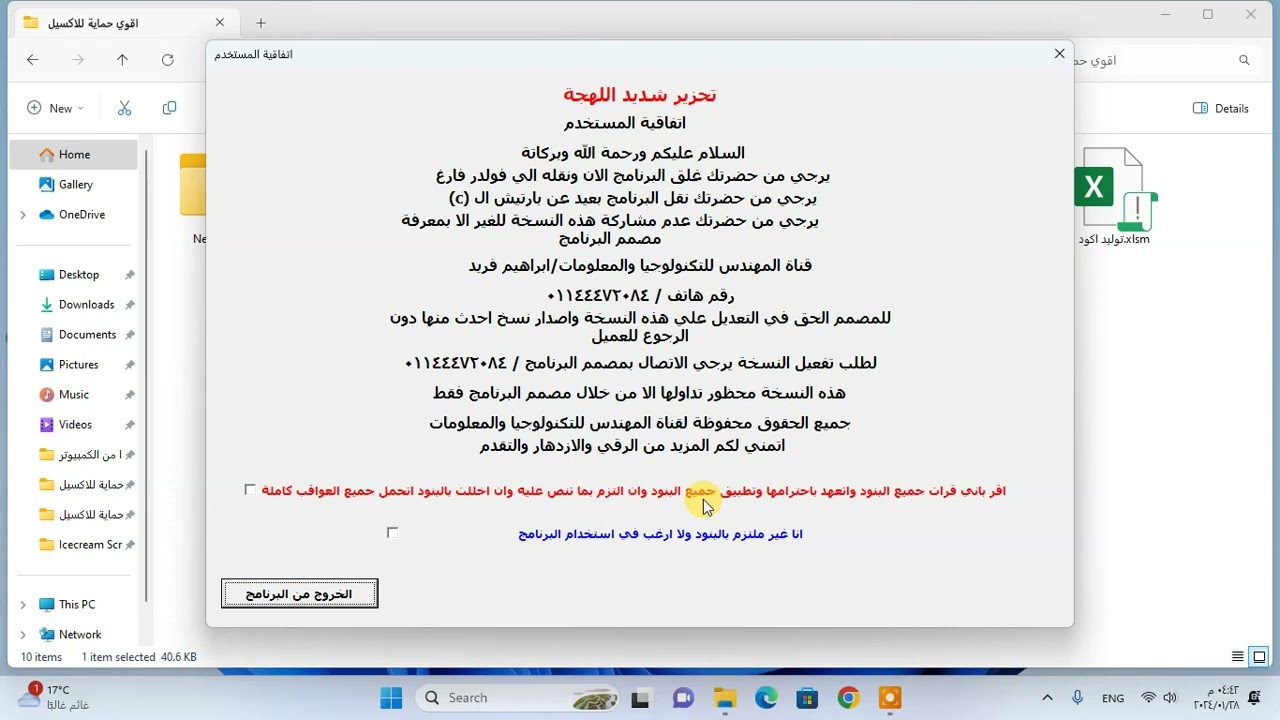Click the red تحذير شديد اللهجة heading
The image size is (1280, 720).
[x=640, y=95]
